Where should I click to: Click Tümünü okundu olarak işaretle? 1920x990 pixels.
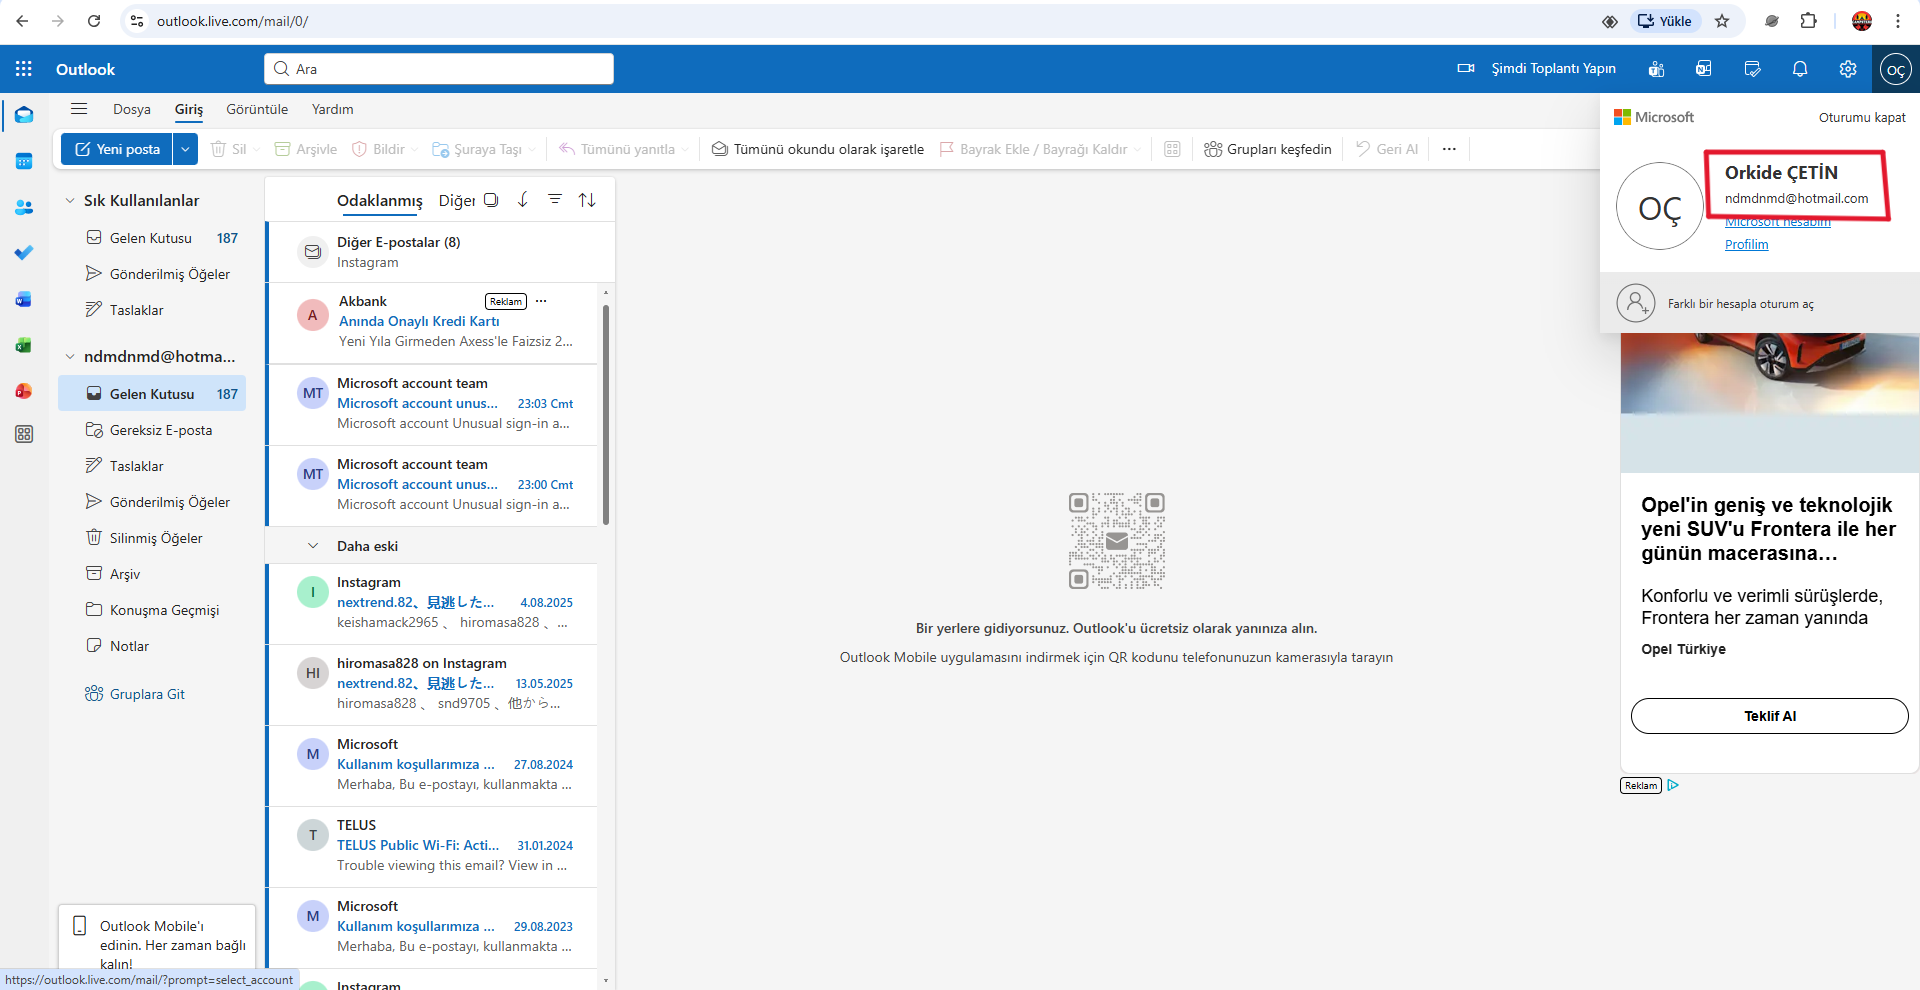tap(818, 149)
